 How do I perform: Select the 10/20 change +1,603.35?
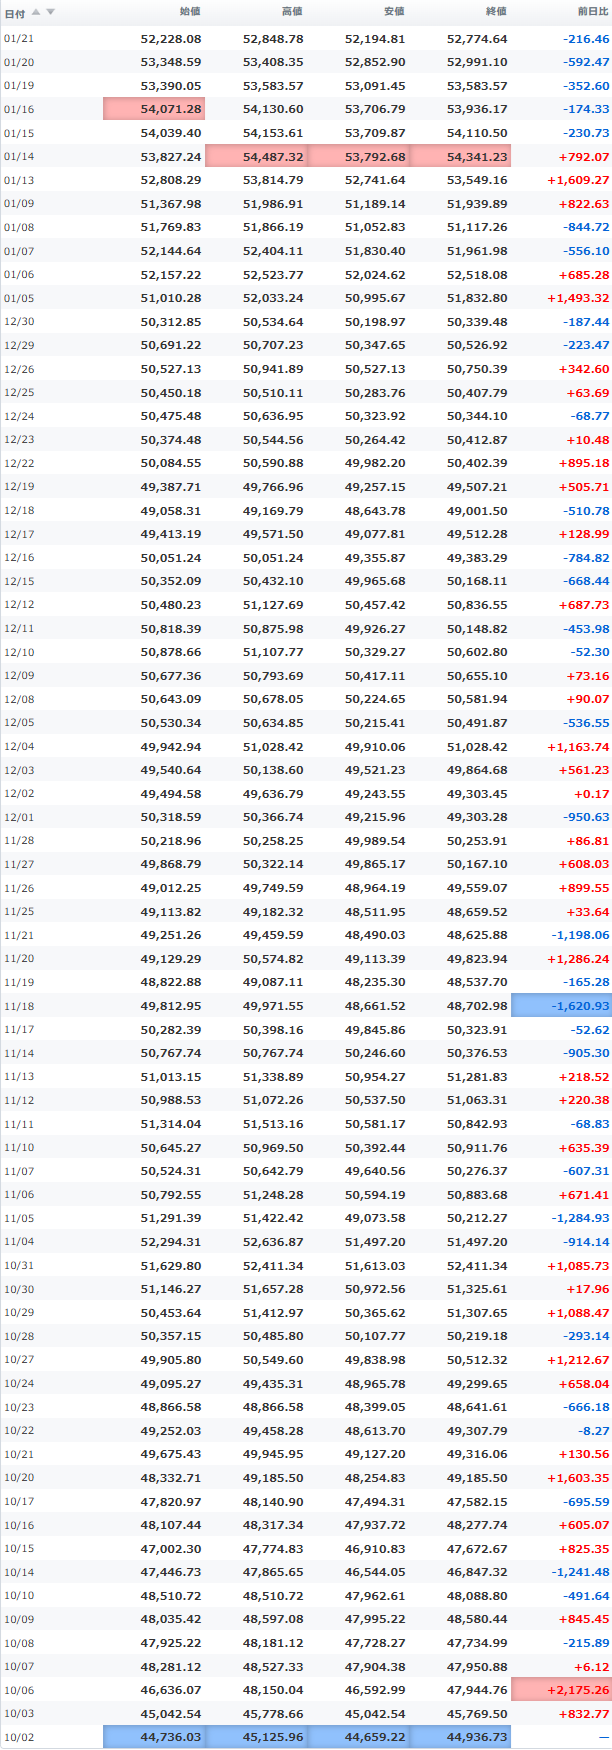[578, 1478]
